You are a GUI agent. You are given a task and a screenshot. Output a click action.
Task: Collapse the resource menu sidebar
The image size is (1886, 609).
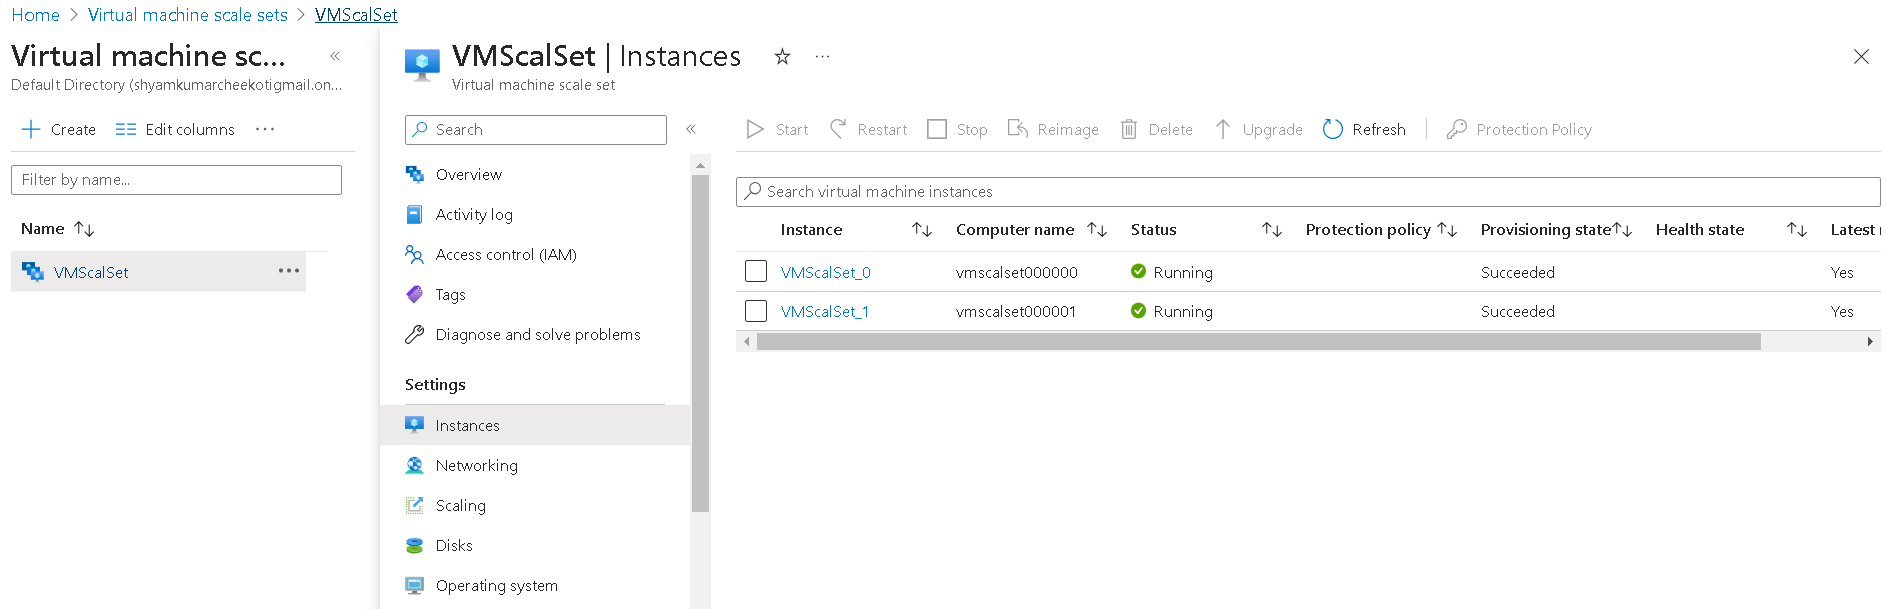691,129
